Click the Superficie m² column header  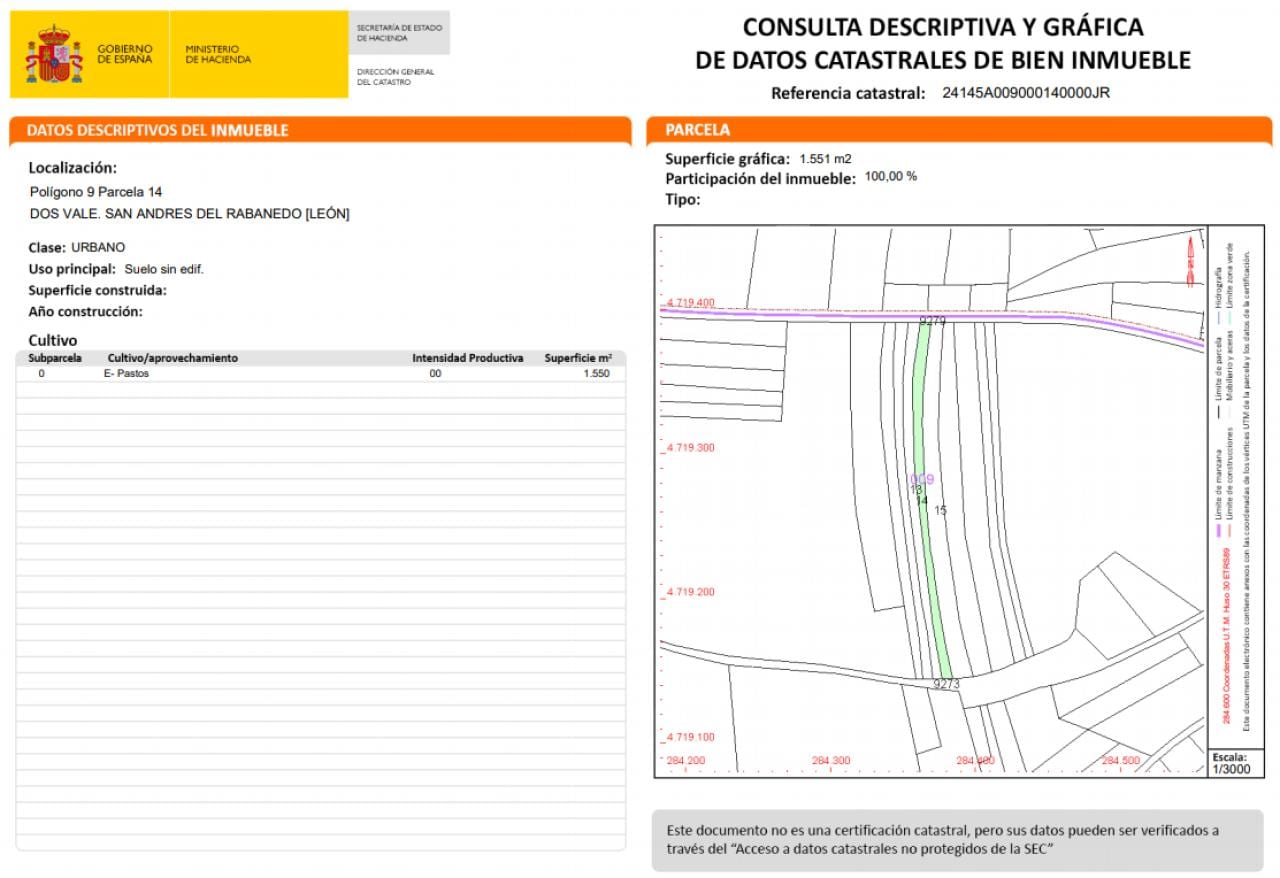[x=578, y=358]
